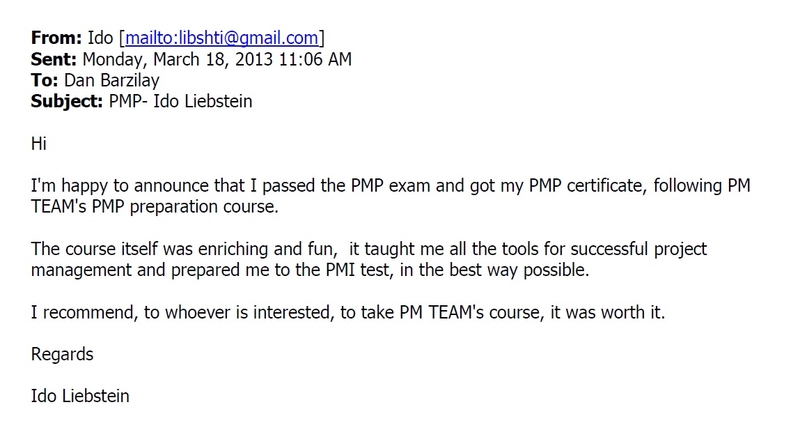Click the bold From label

click(x=56, y=38)
